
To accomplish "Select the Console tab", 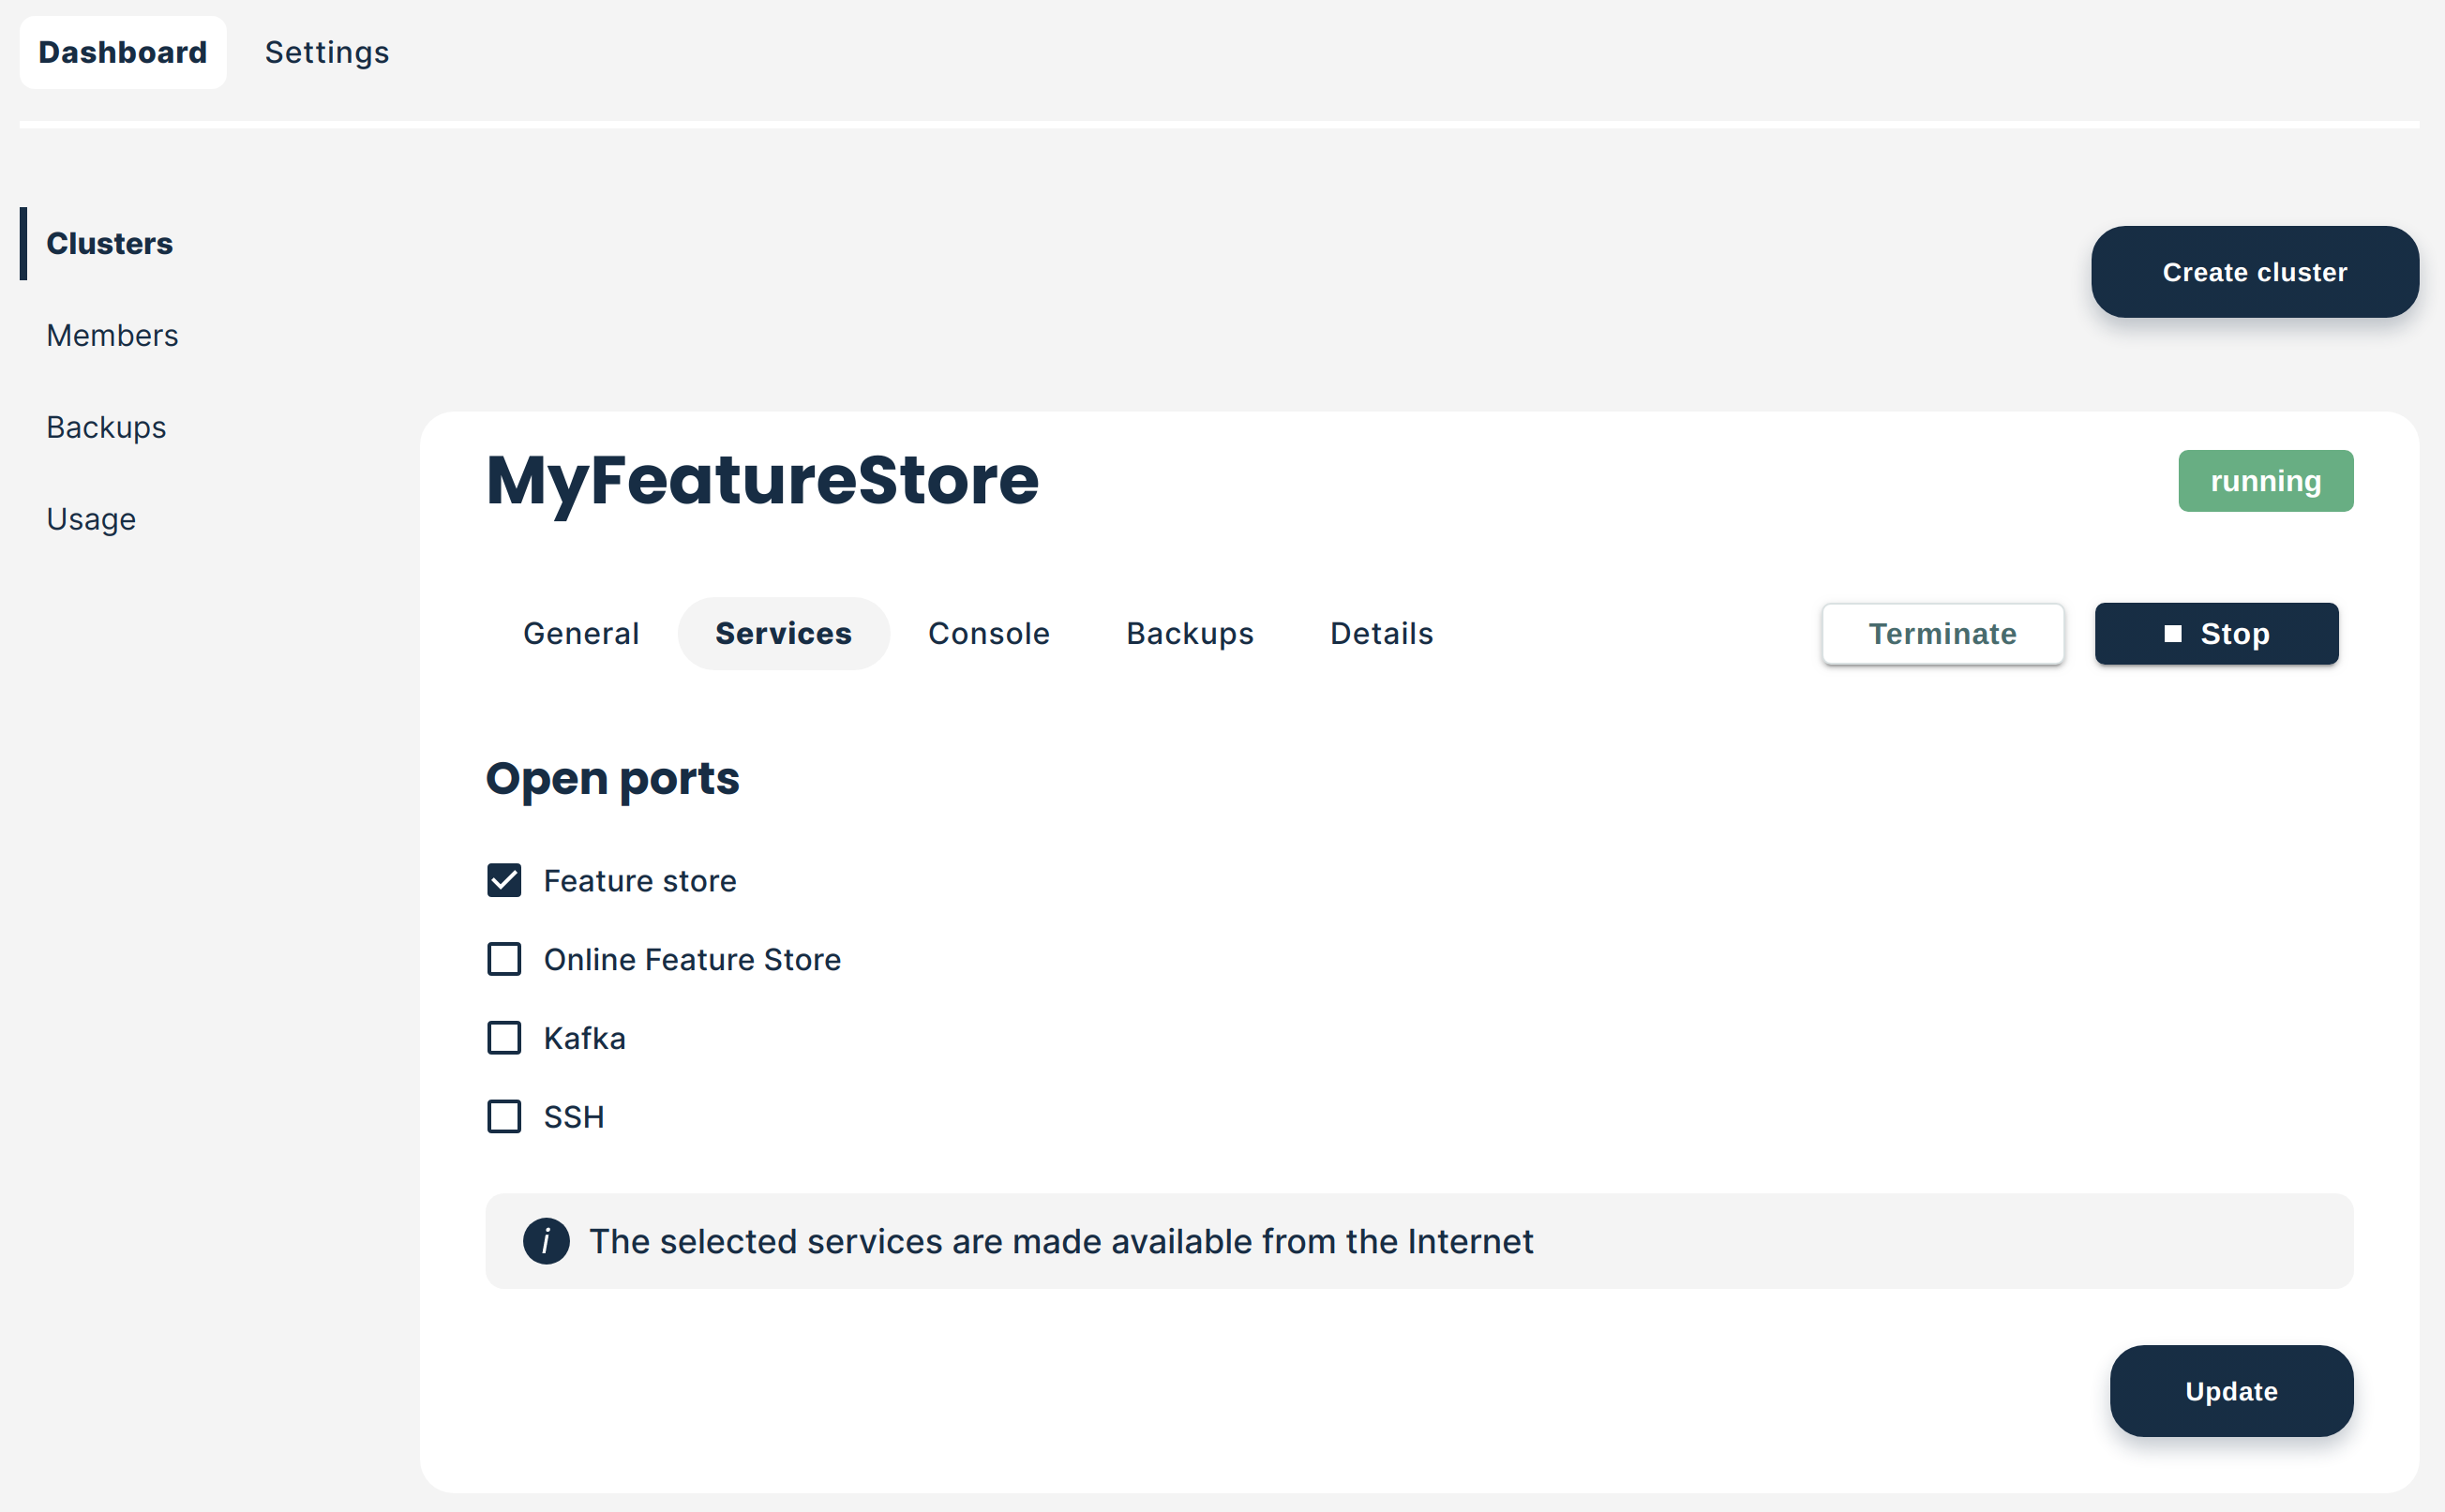I will pyautogui.click(x=989, y=634).
